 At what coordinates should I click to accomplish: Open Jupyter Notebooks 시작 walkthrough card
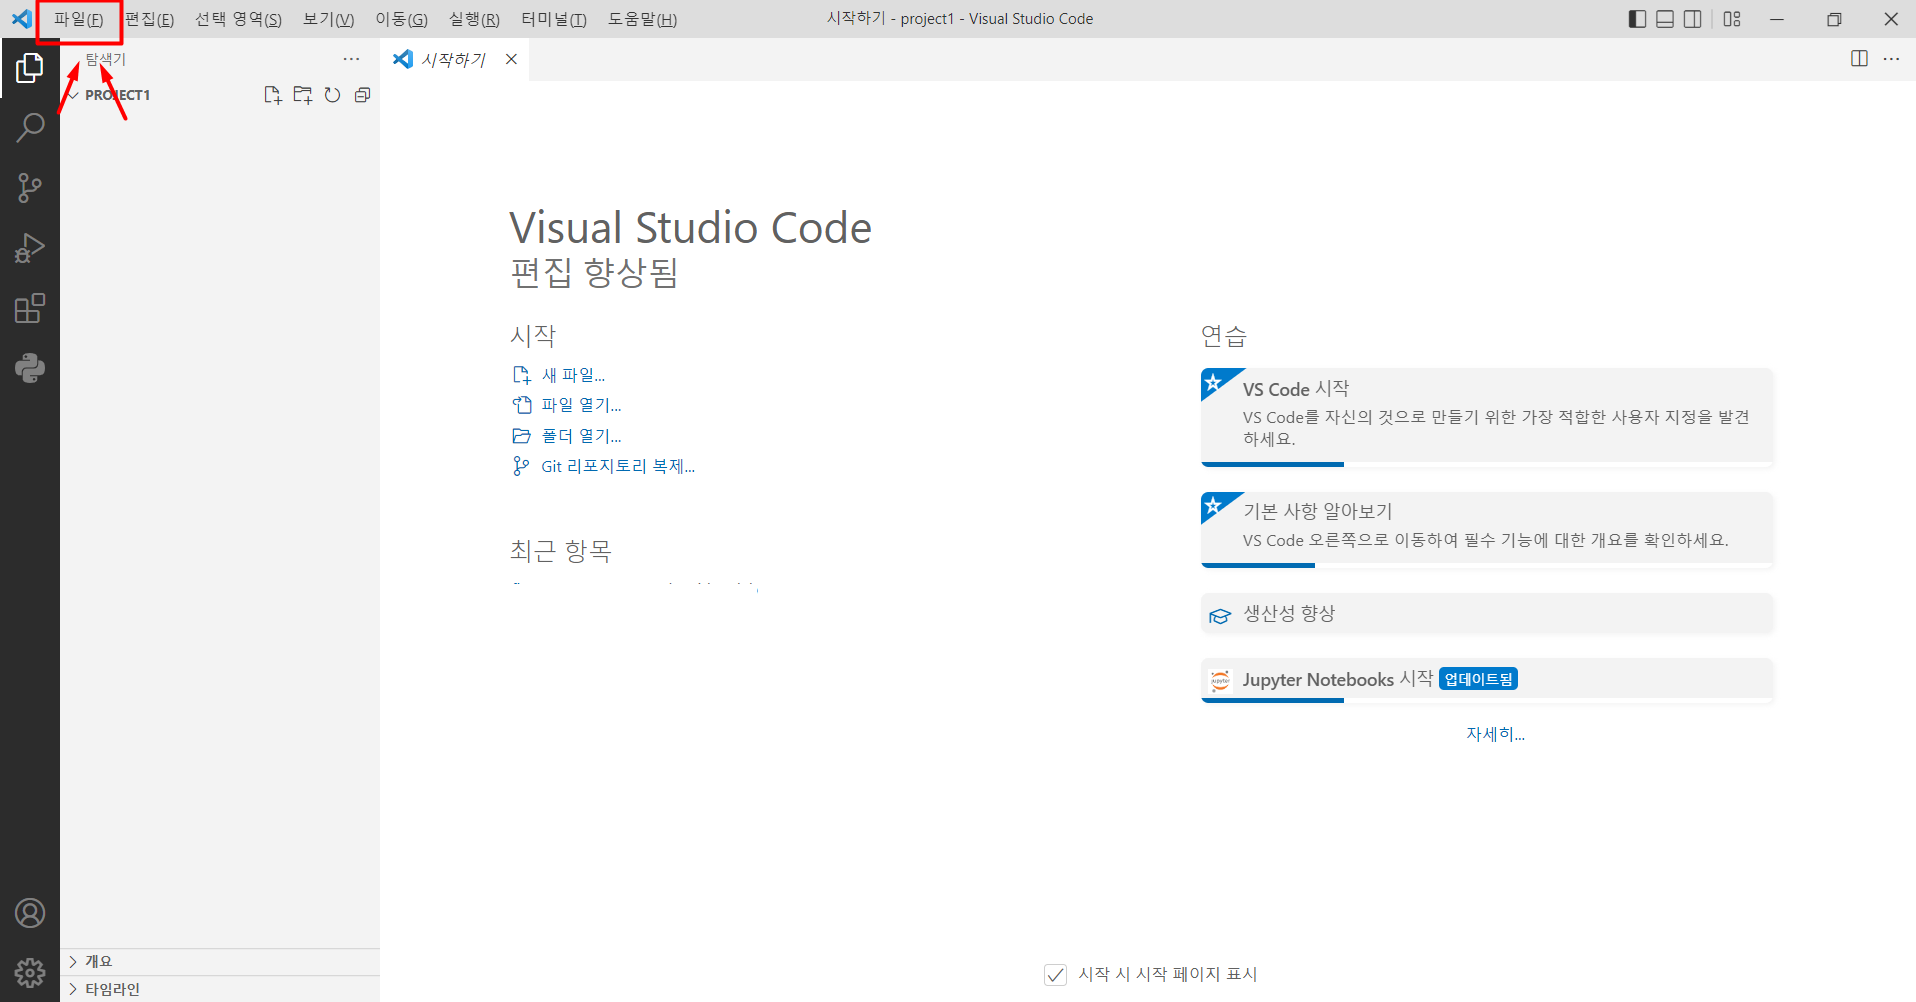1487,680
